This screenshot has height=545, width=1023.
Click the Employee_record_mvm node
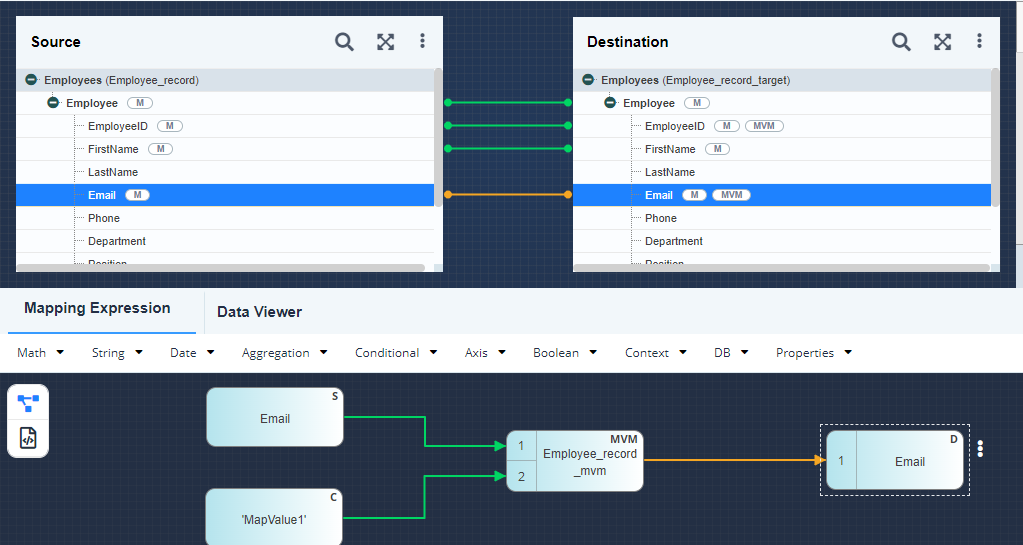point(589,461)
